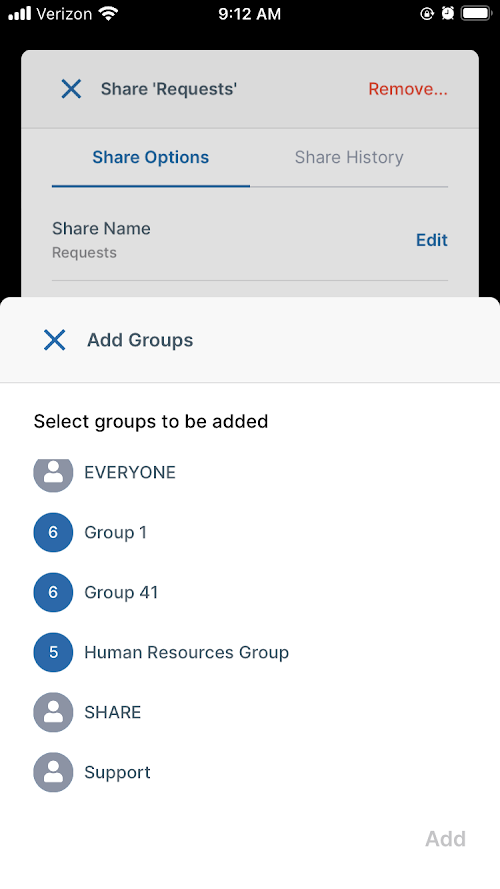The height and width of the screenshot is (889, 500).
Task: Switch to the Share Options tab
Action: pos(151,158)
